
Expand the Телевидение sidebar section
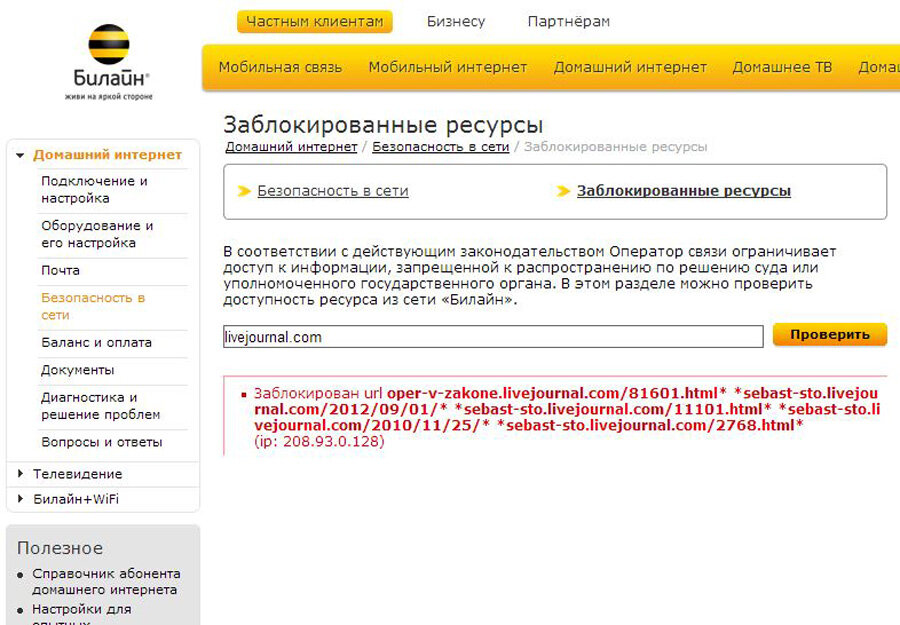pos(21,473)
